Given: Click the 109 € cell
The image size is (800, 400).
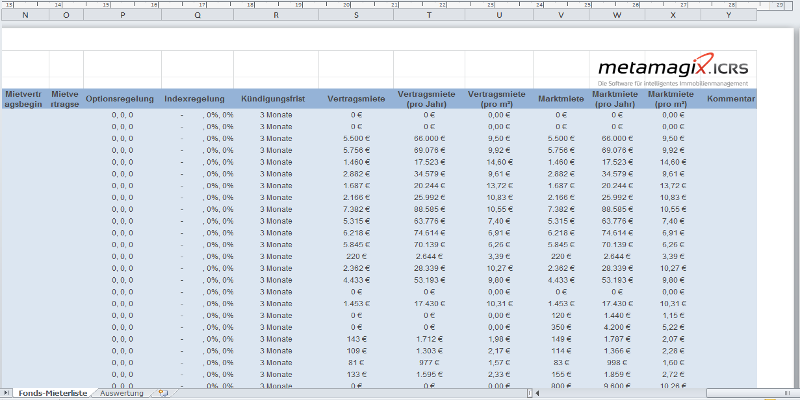Looking at the screenshot, I should point(356,351).
